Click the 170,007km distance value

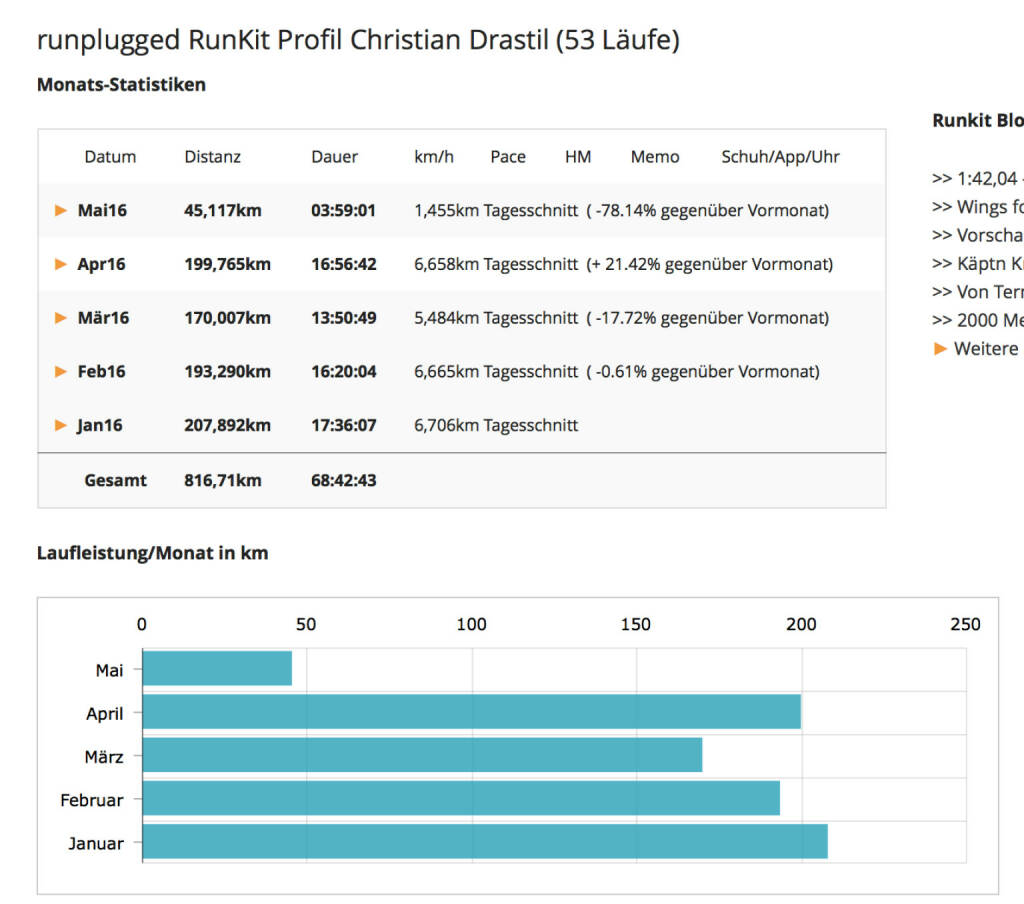click(x=227, y=317)
